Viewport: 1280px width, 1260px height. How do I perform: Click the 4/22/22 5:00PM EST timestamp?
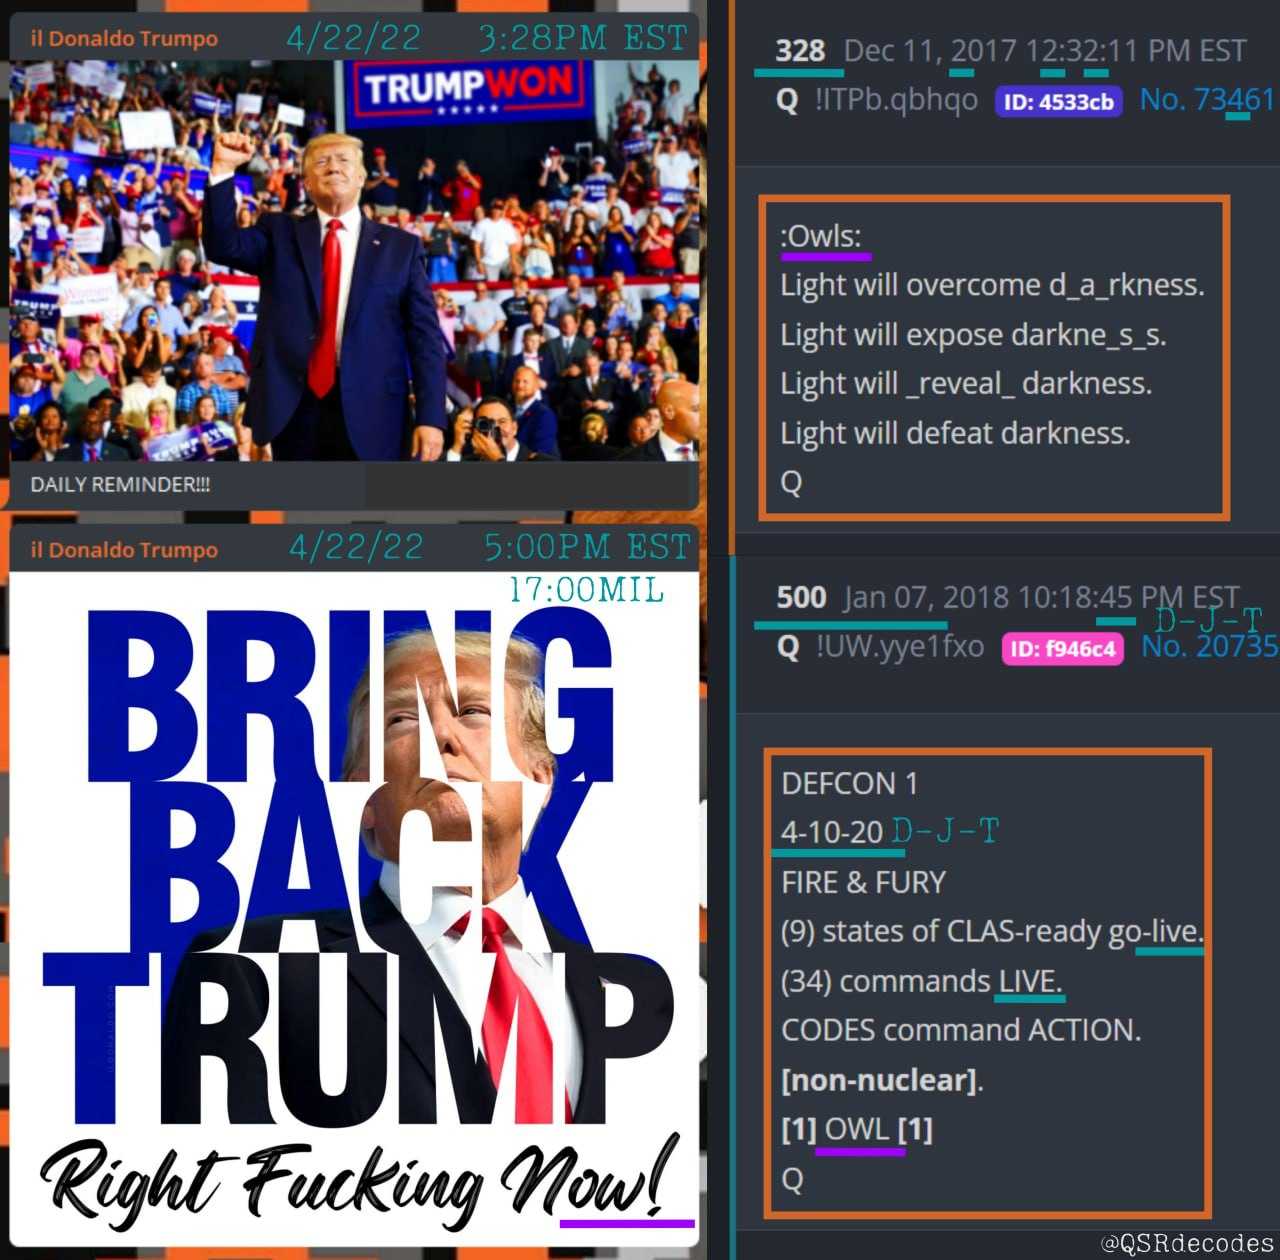[x=489, y=547]
